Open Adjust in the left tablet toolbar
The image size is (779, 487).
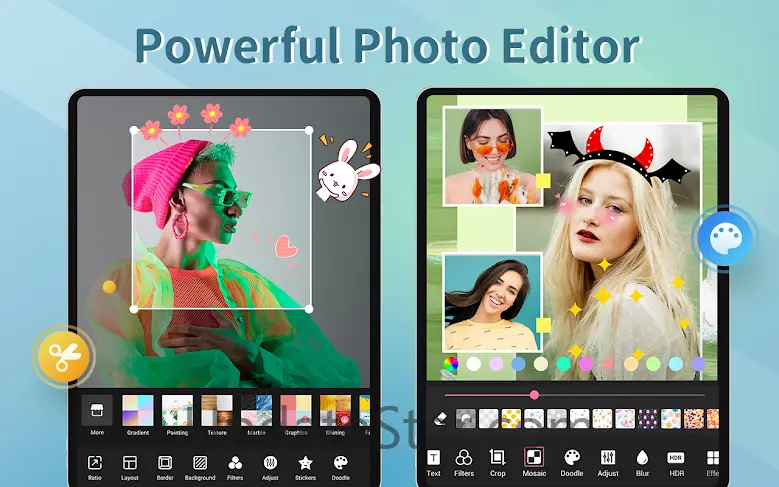tap(270, 468)
